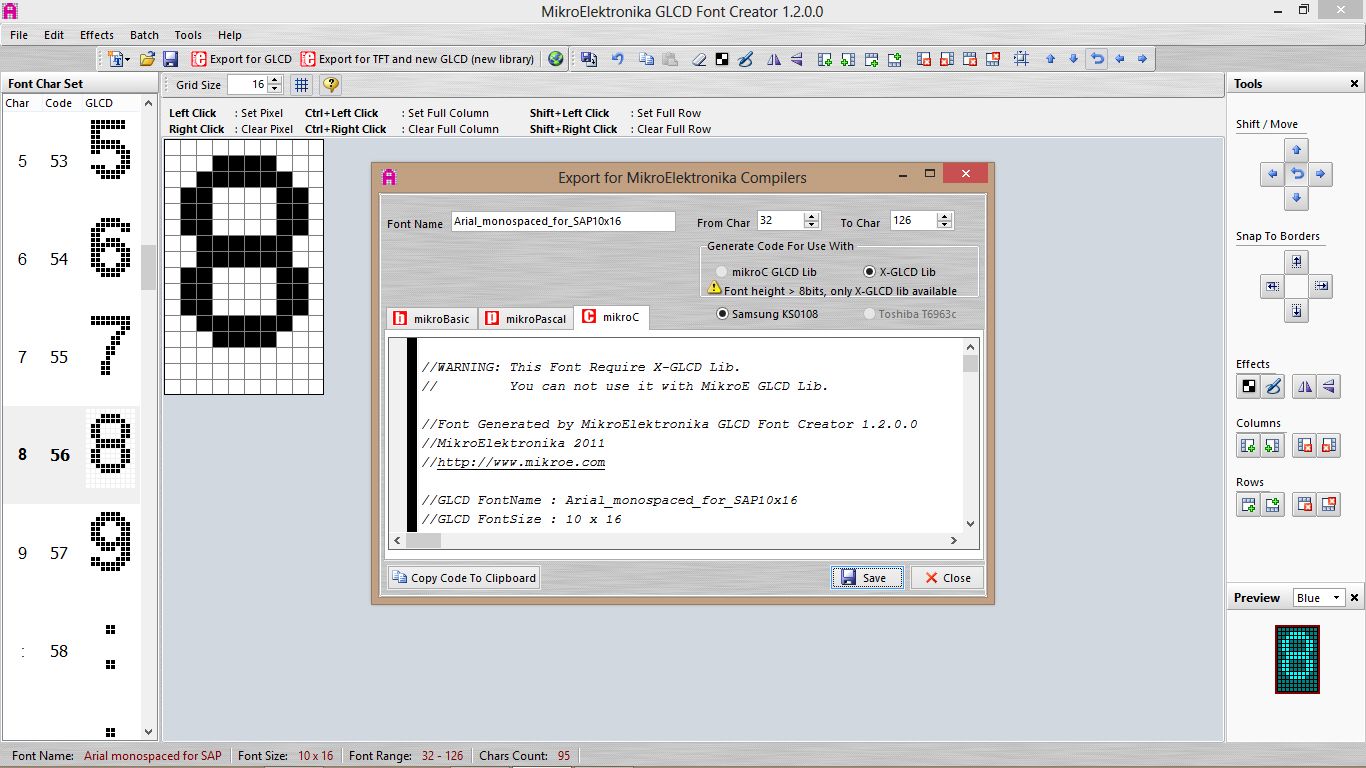Open the new-file dropdown arrow in toolbar

pyautogui.click(x=127, y=59)
